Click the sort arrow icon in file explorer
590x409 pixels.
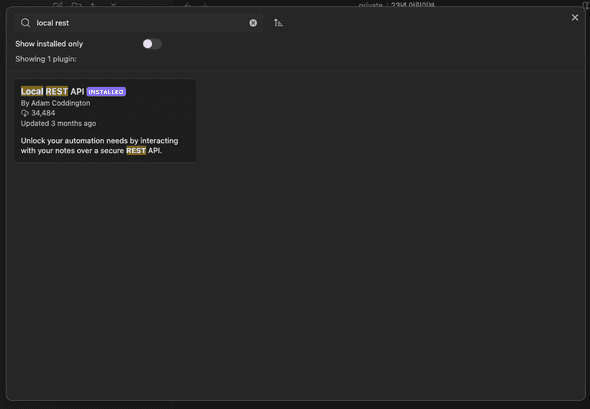tap(93, 5)
